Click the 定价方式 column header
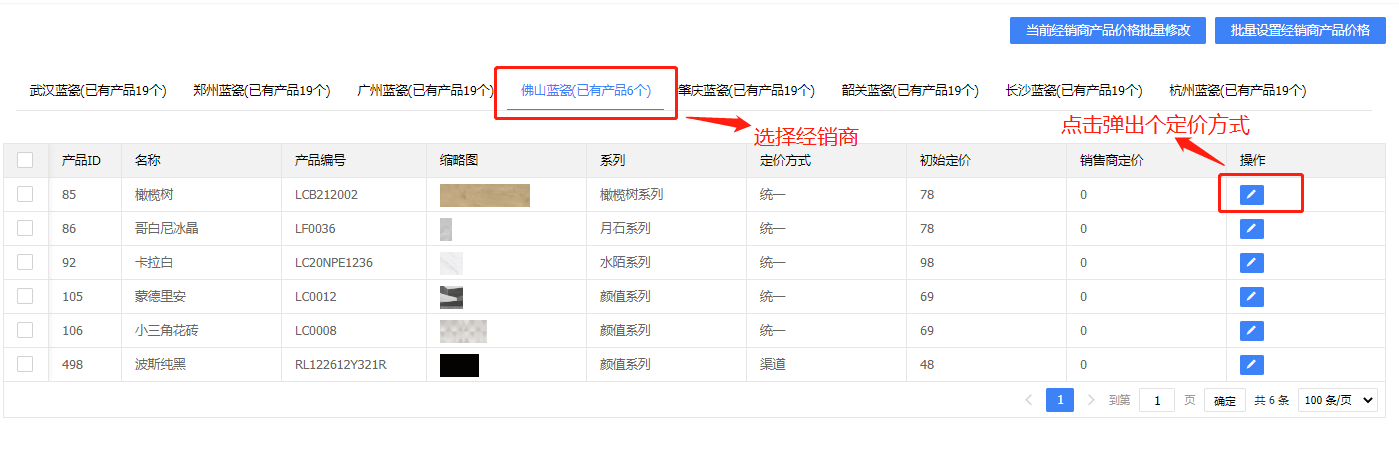 [x=785, y=160]
